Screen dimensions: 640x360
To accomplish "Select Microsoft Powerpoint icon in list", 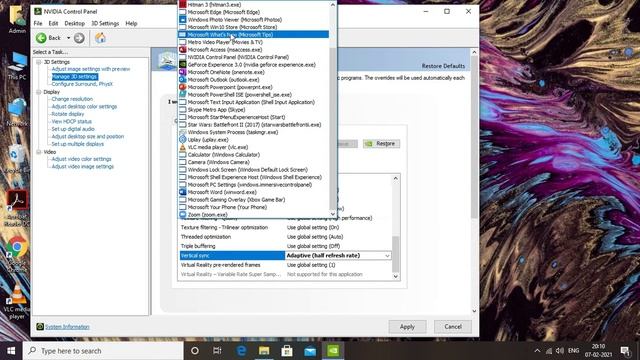I will click(x=182, y=87).
